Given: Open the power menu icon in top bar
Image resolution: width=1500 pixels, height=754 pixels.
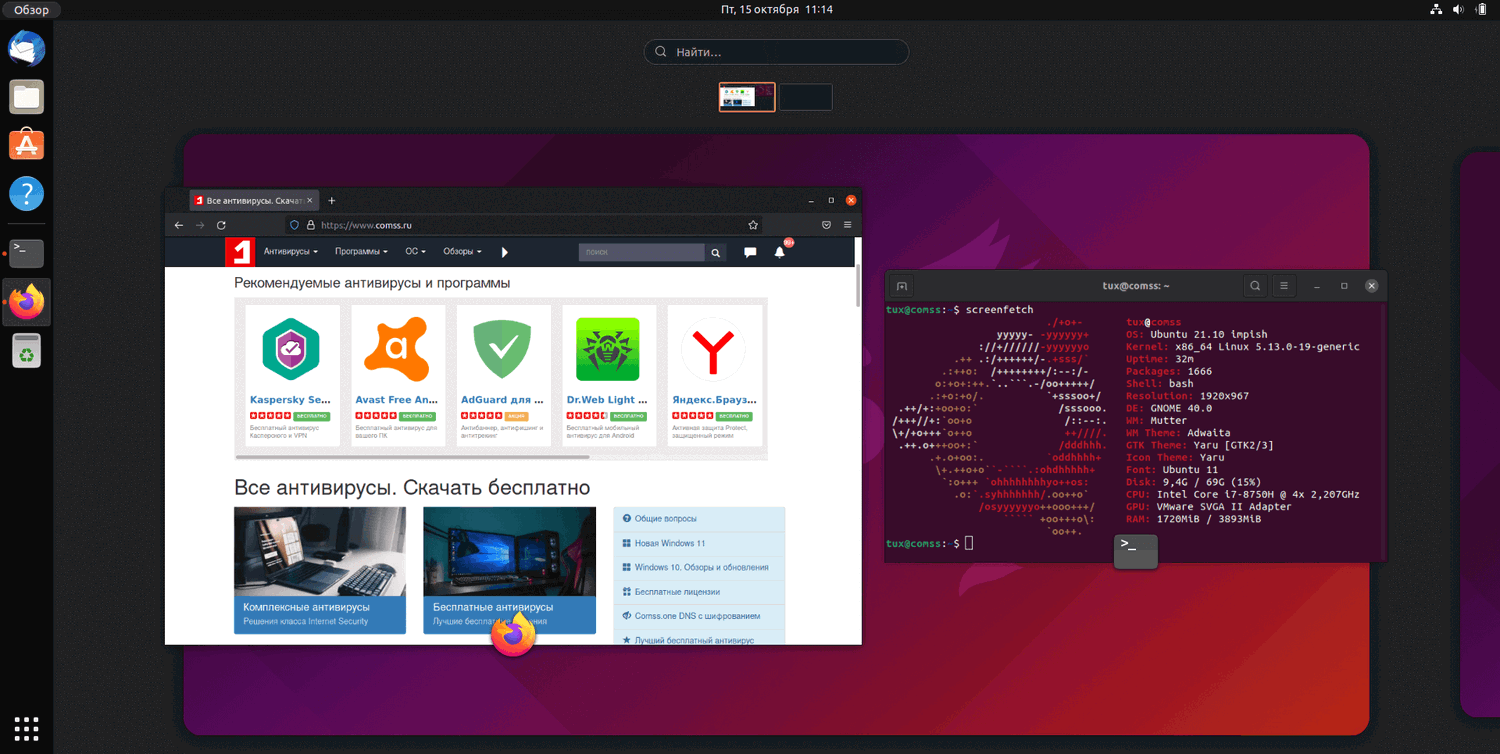Looking at the screenshot, I should [1481, 9].
